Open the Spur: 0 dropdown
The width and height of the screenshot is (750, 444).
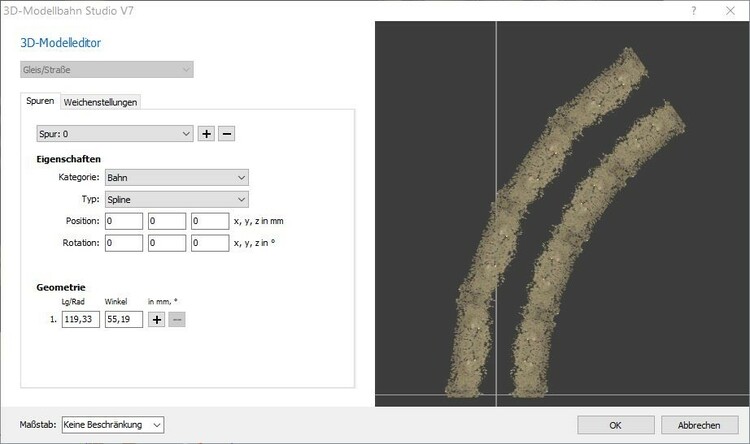point(115,134)
